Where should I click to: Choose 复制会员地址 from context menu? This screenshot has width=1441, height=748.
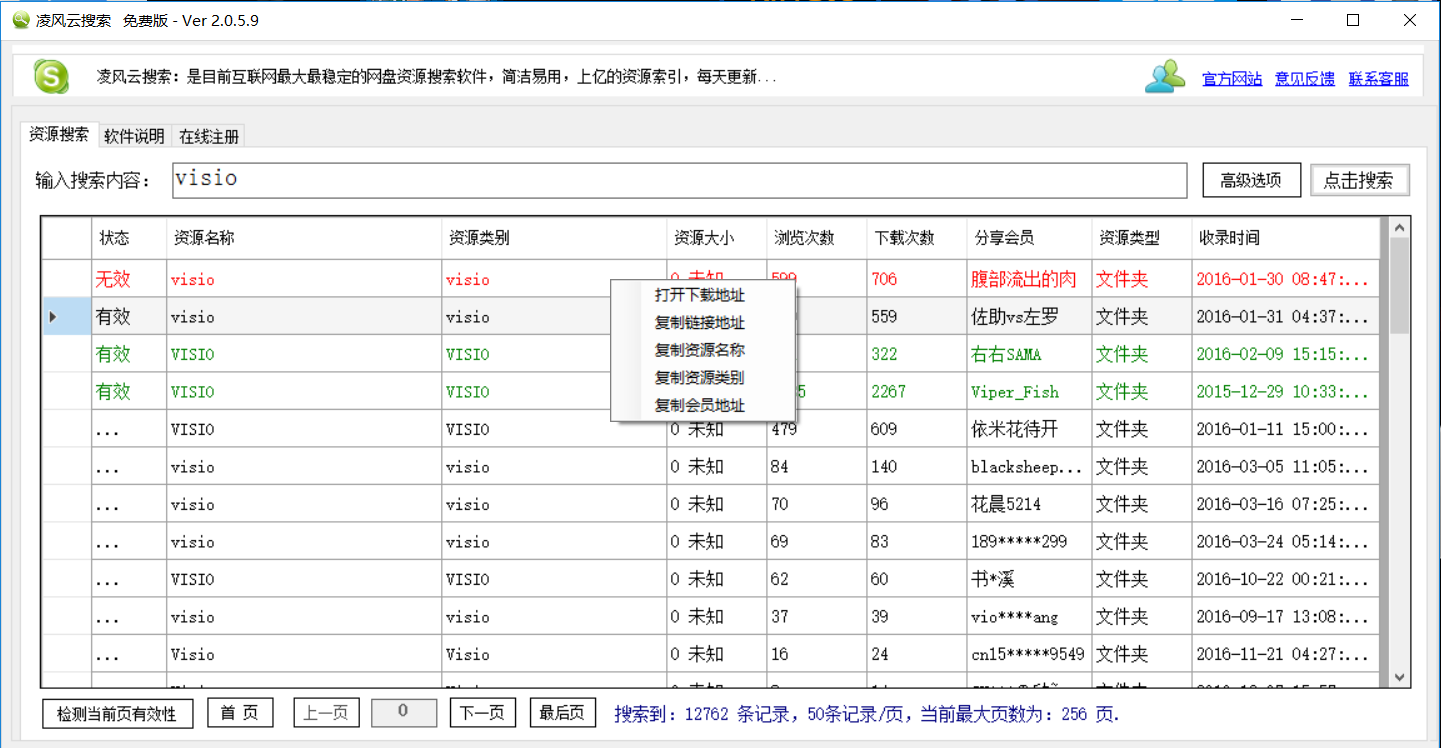tap(704, 405)
